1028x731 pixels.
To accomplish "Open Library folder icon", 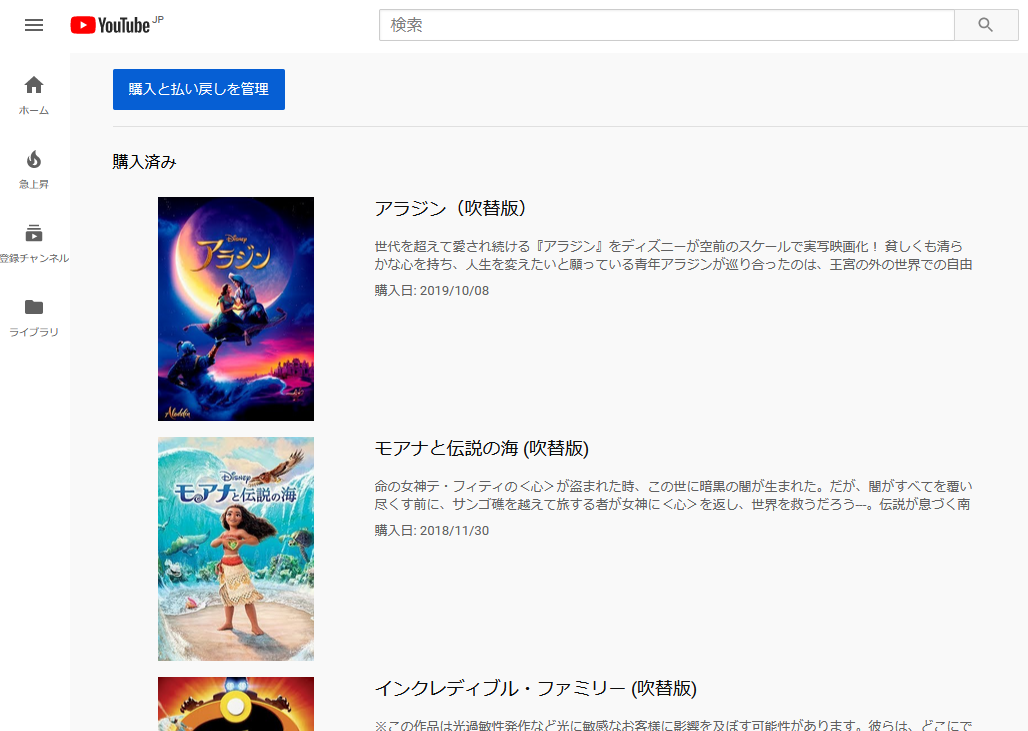I will [34, 307].
